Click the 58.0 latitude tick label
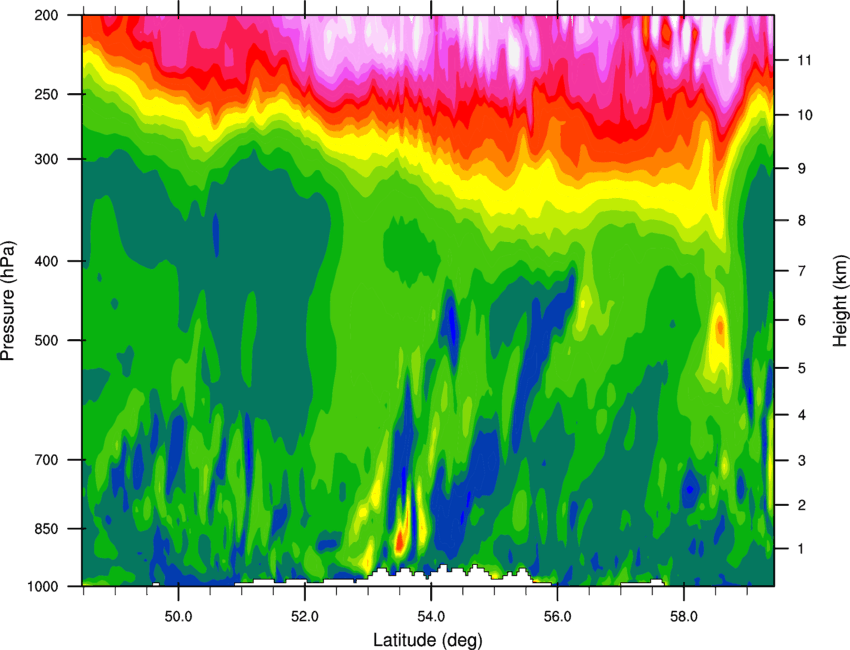Image resolution: width=850 pixels, height=650 pixels. [x=684, y=616]
